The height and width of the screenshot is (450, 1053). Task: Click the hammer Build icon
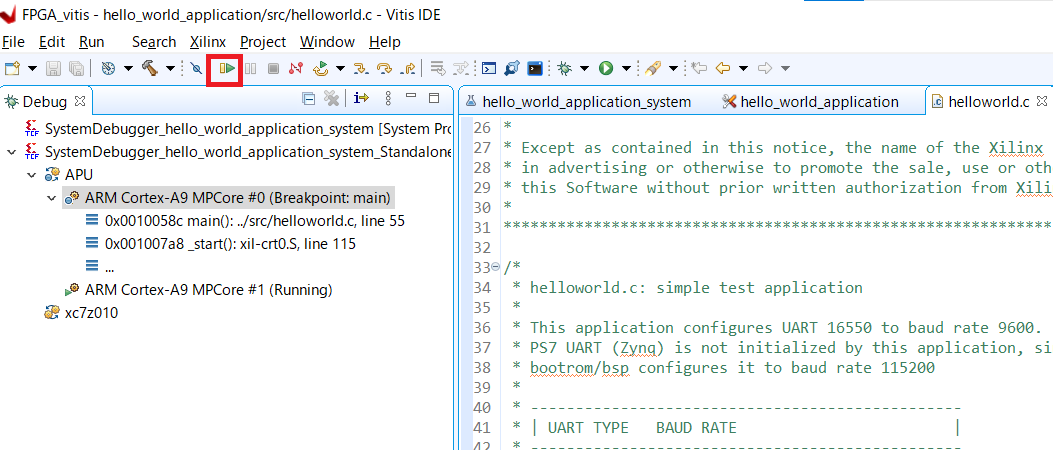pos(150,68)
